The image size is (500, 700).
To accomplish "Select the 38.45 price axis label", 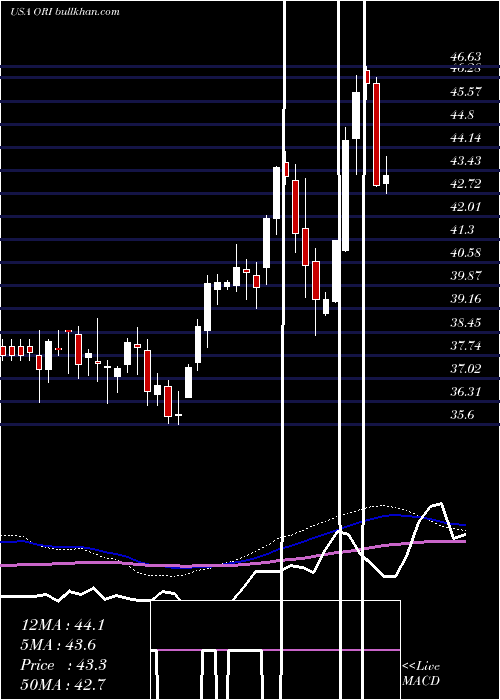I will 466,322.
